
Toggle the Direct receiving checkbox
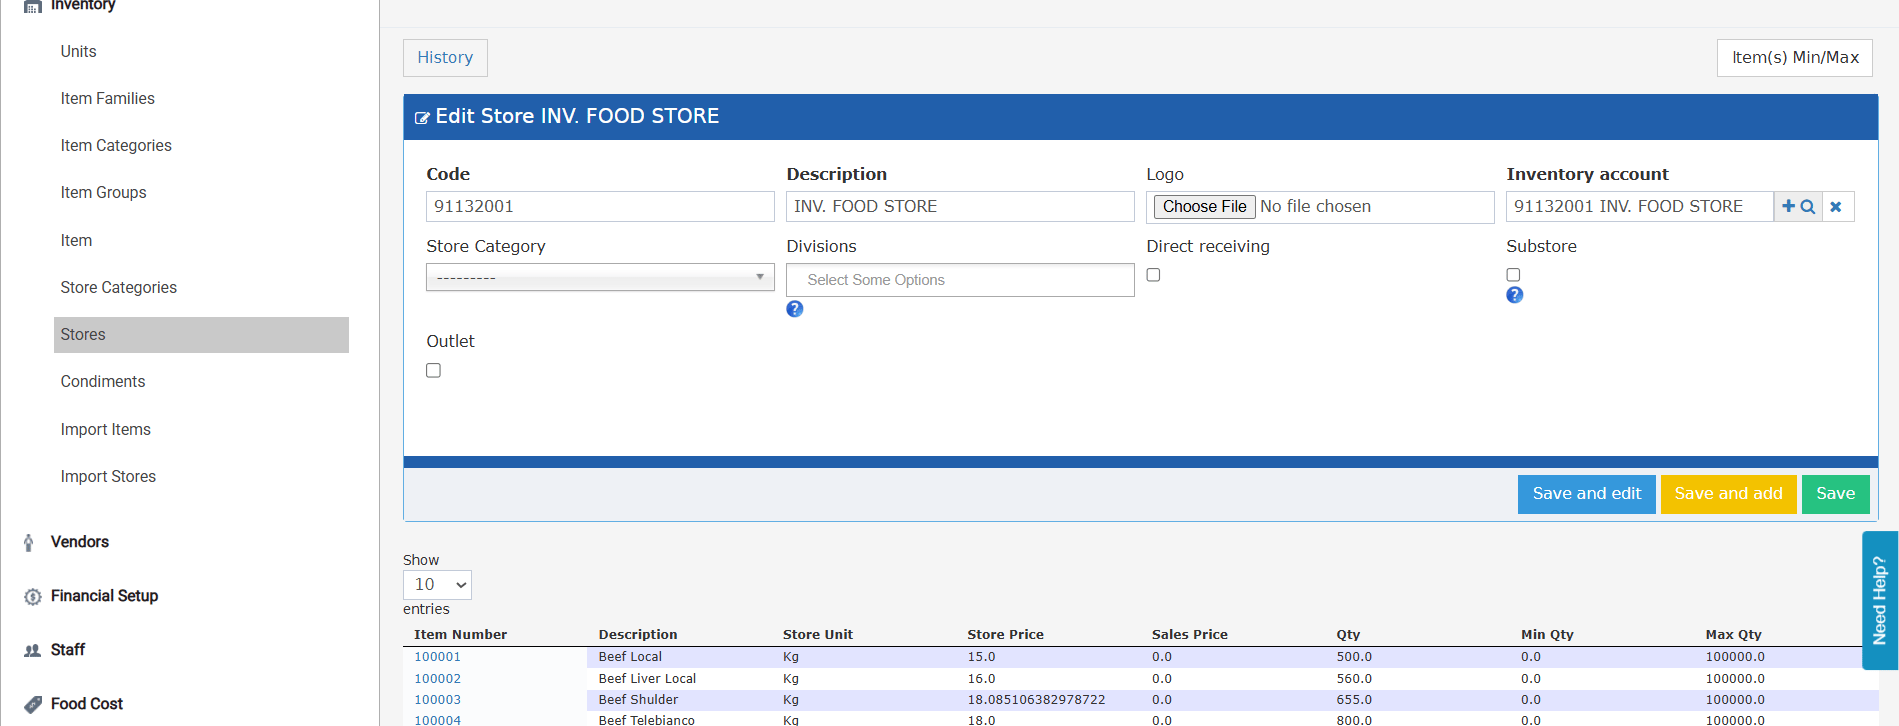(x=1153, y=275)
